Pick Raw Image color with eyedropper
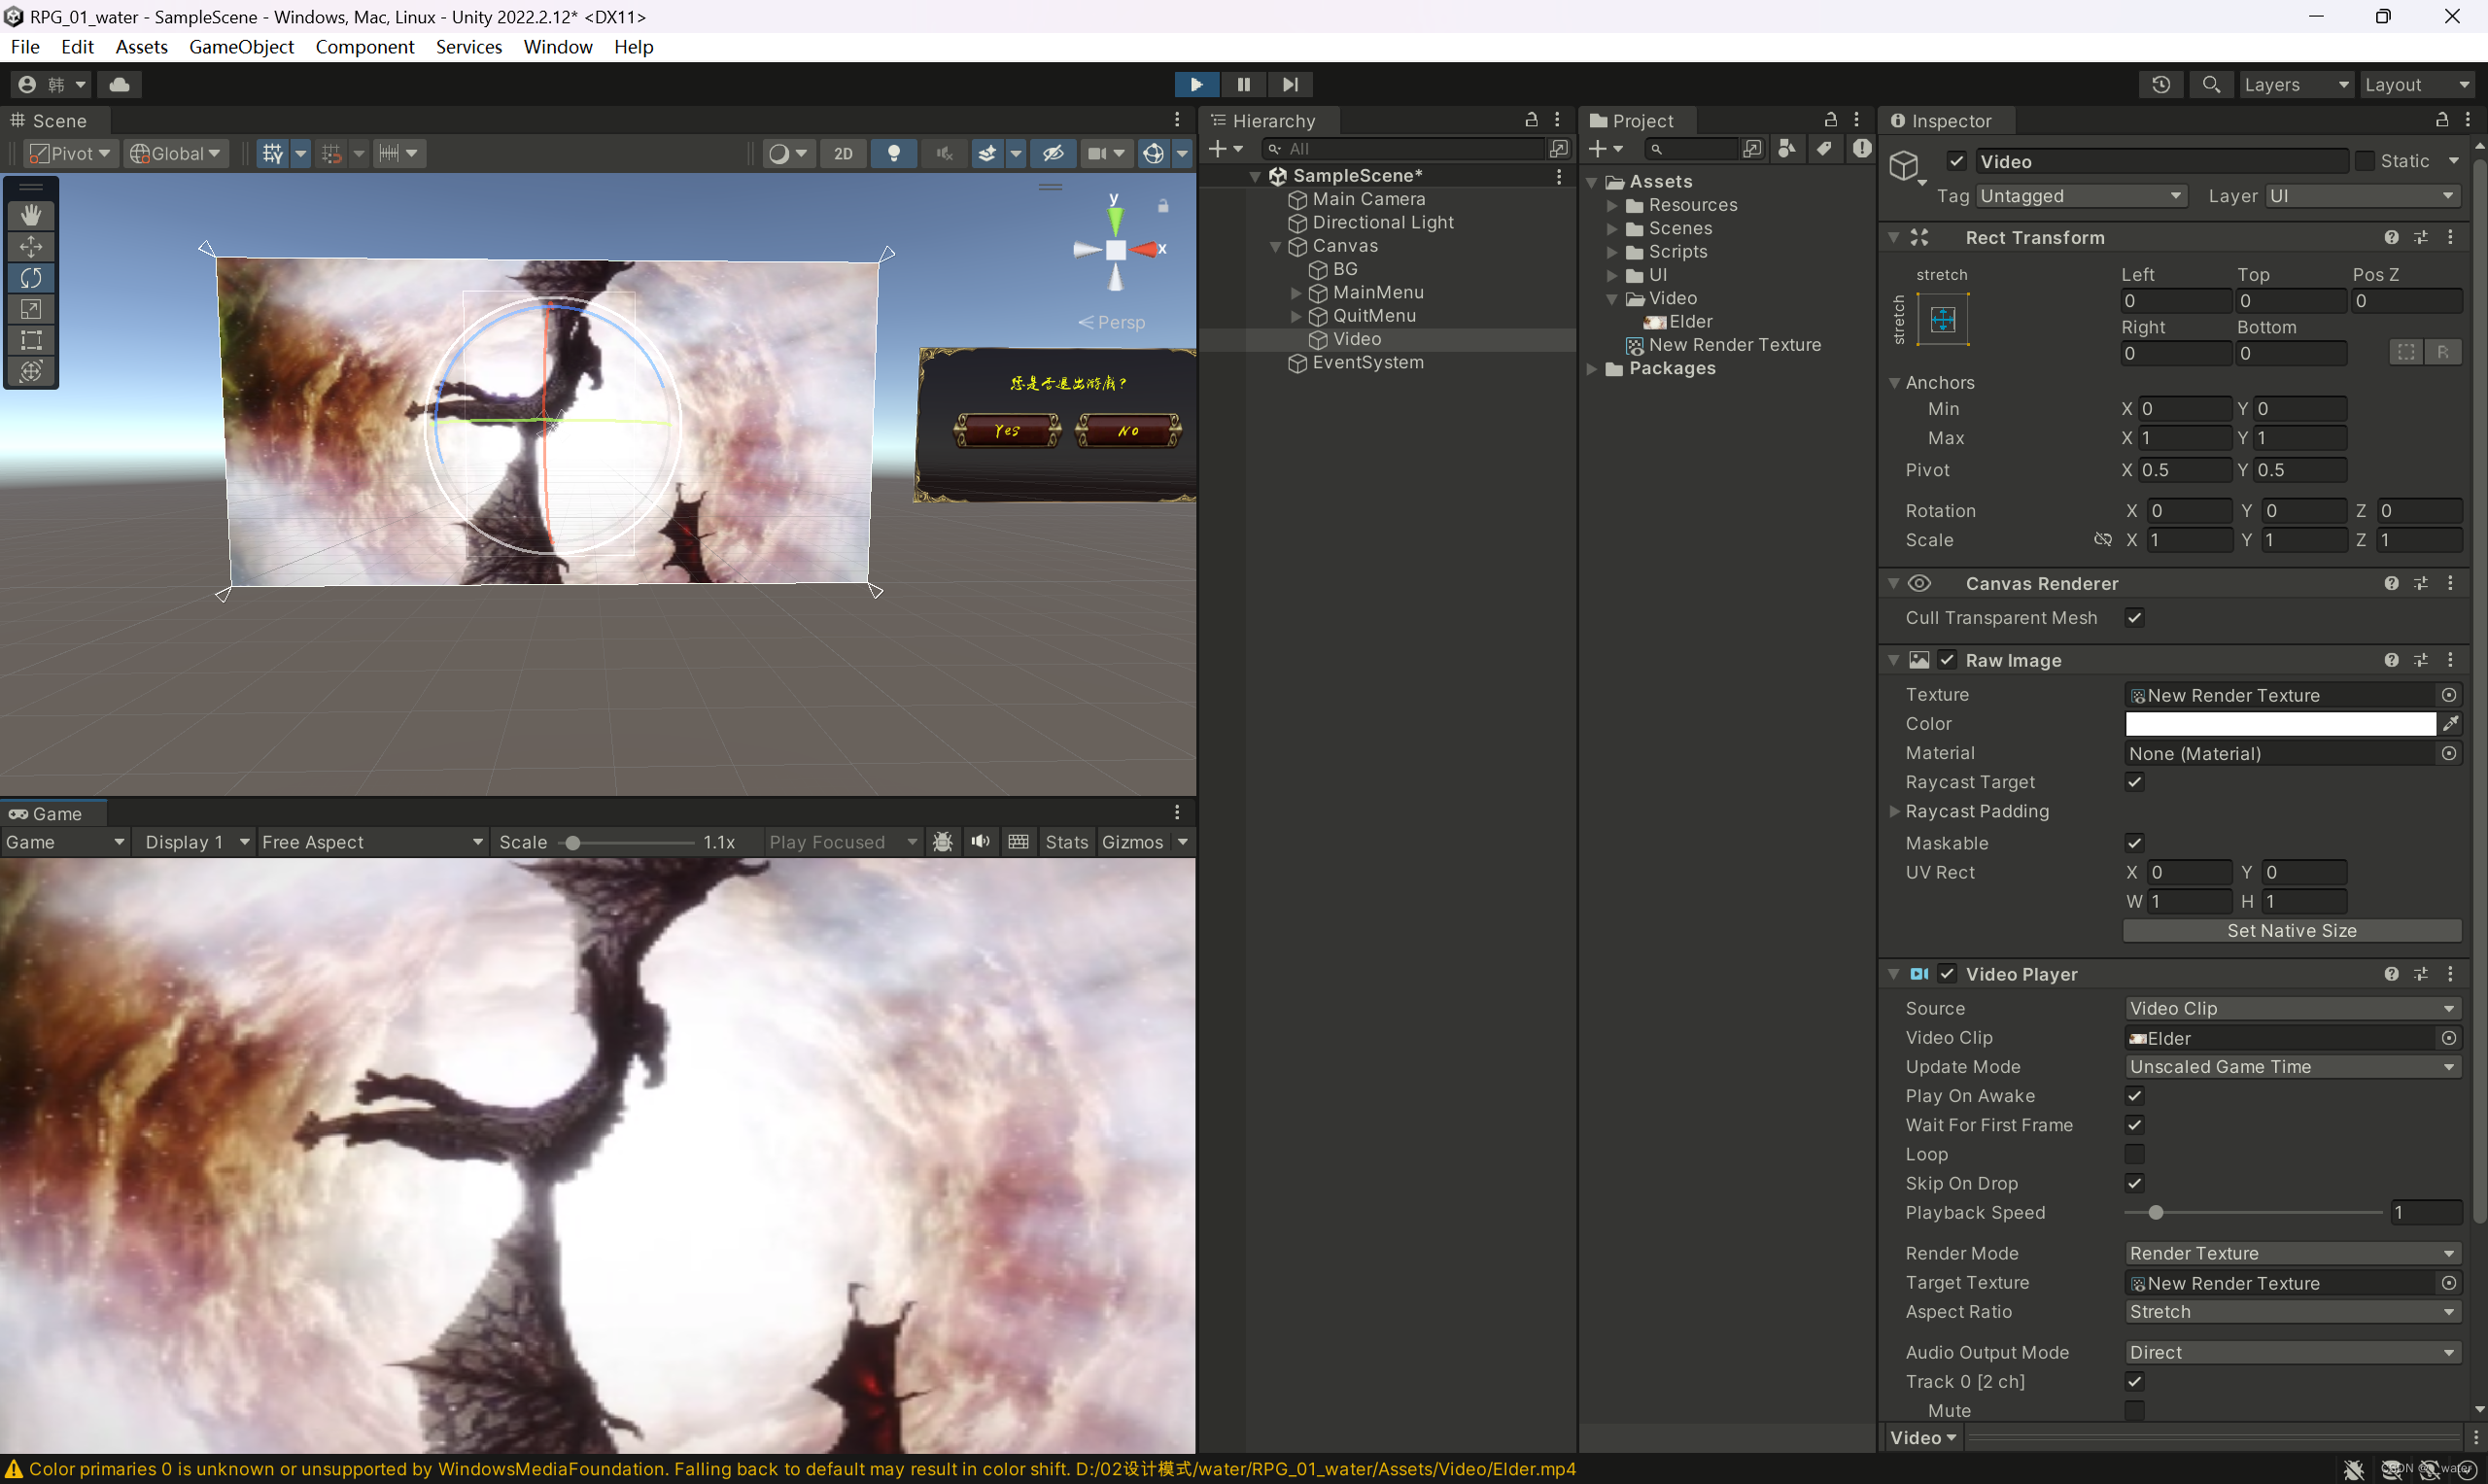The height and width of the screenshot is (1484, 2488). (2450, 723)
